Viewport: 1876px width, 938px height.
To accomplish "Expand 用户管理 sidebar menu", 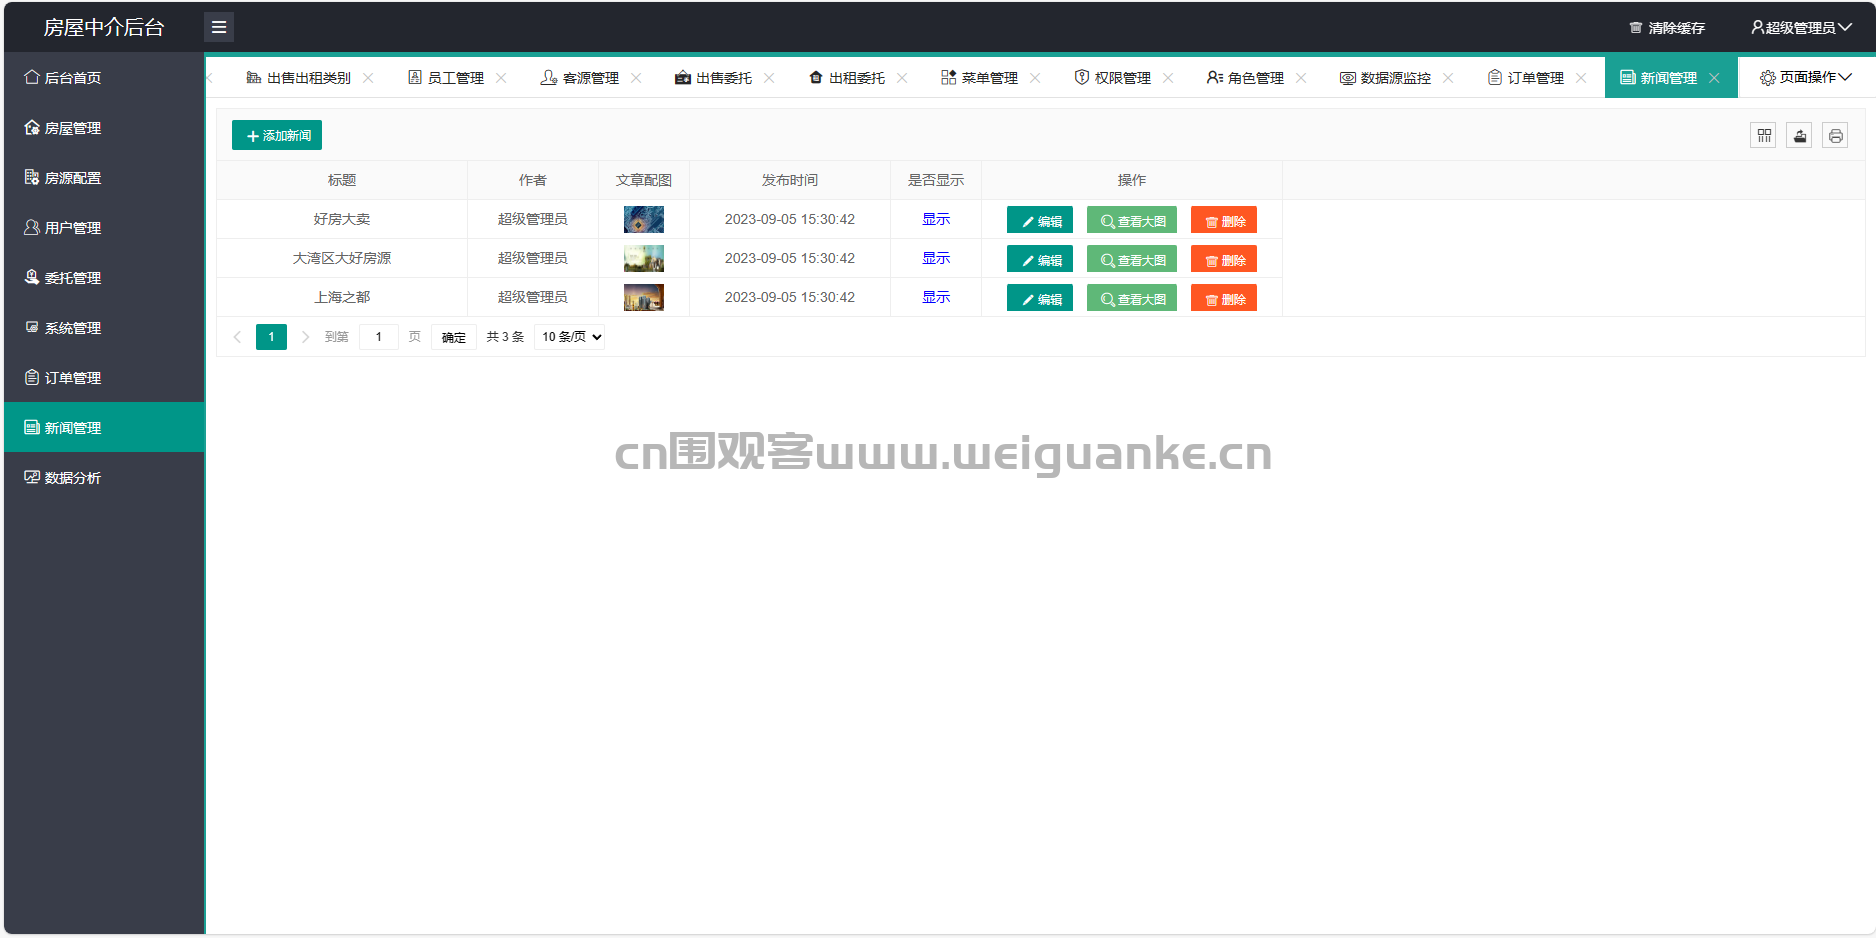I will point(104,228).
